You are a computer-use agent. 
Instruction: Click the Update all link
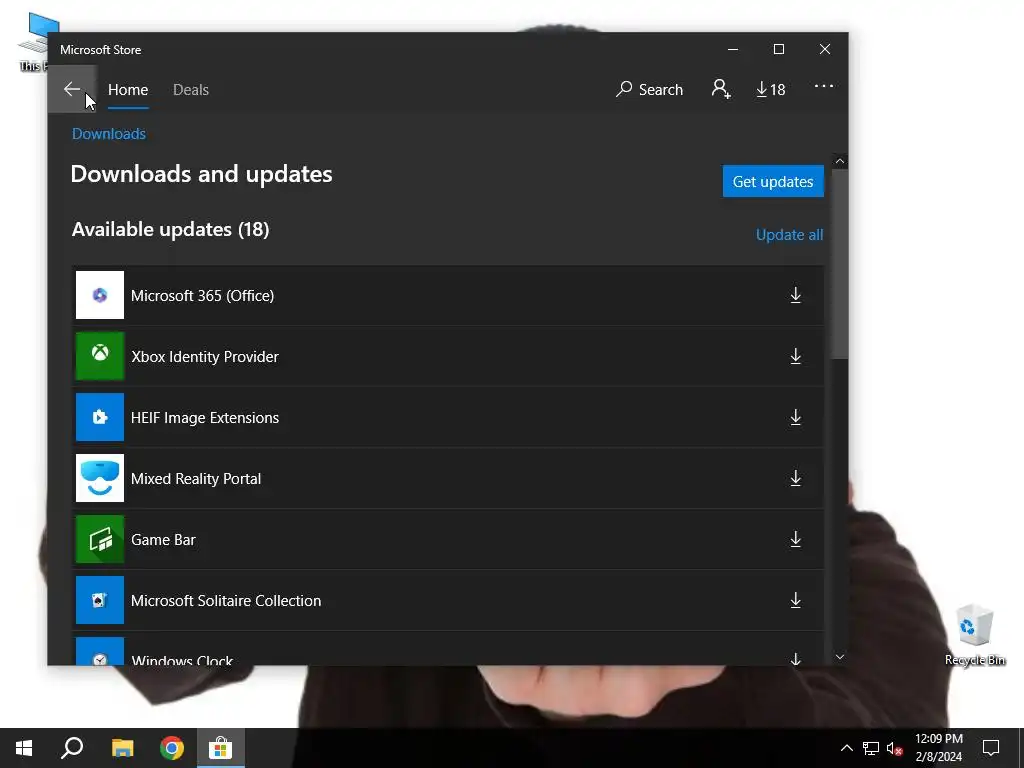point(789,234)
